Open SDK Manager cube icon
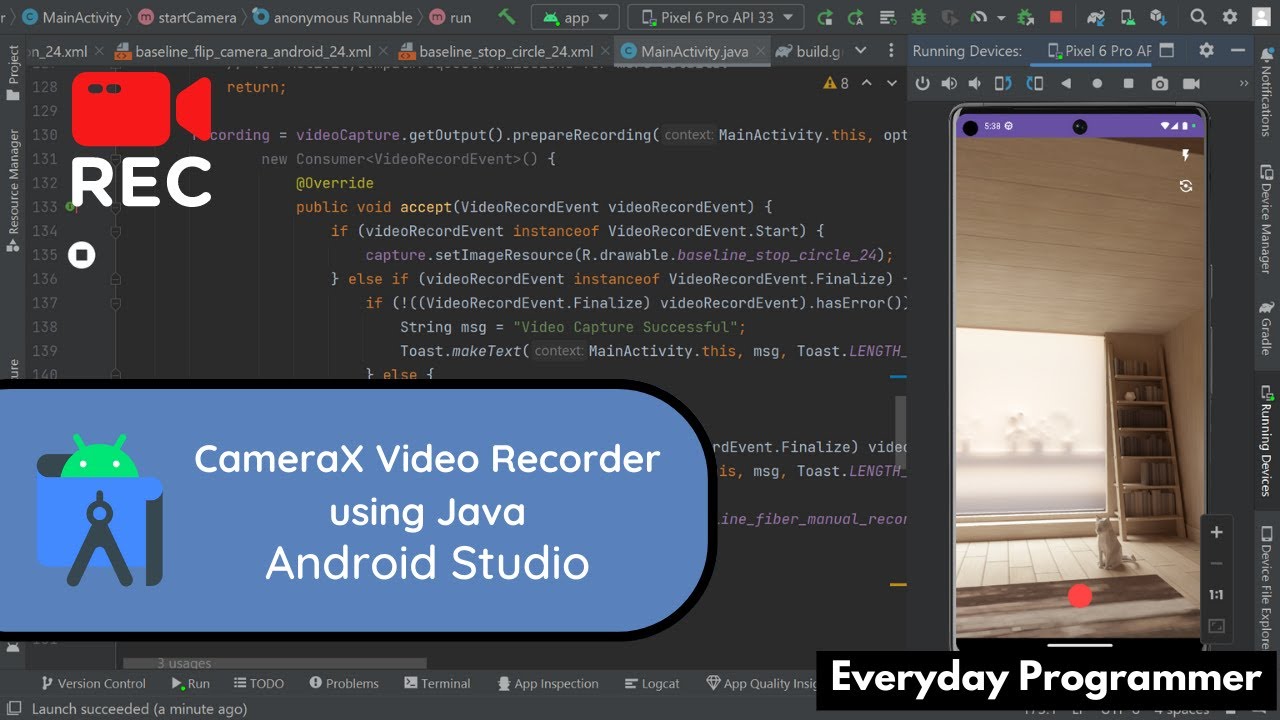Screen dimensions: 1280x720 coord(1158,17)
